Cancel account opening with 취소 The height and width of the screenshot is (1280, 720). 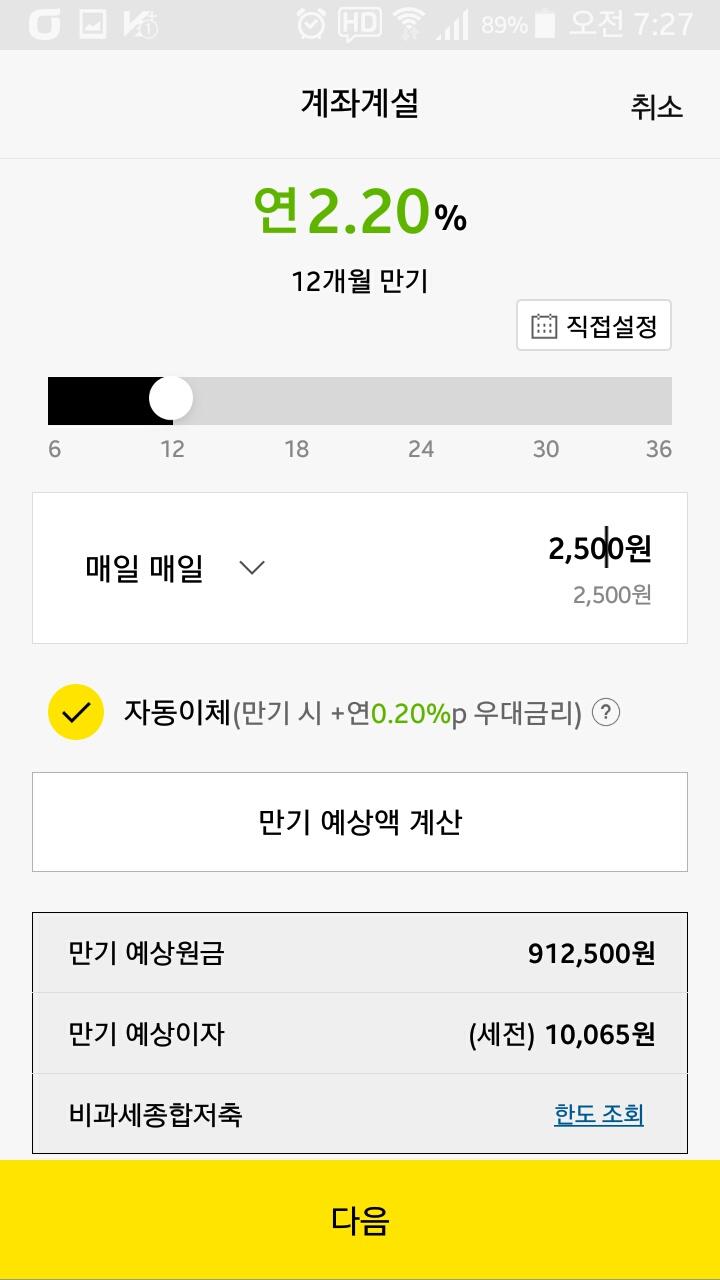coord(656,107)
